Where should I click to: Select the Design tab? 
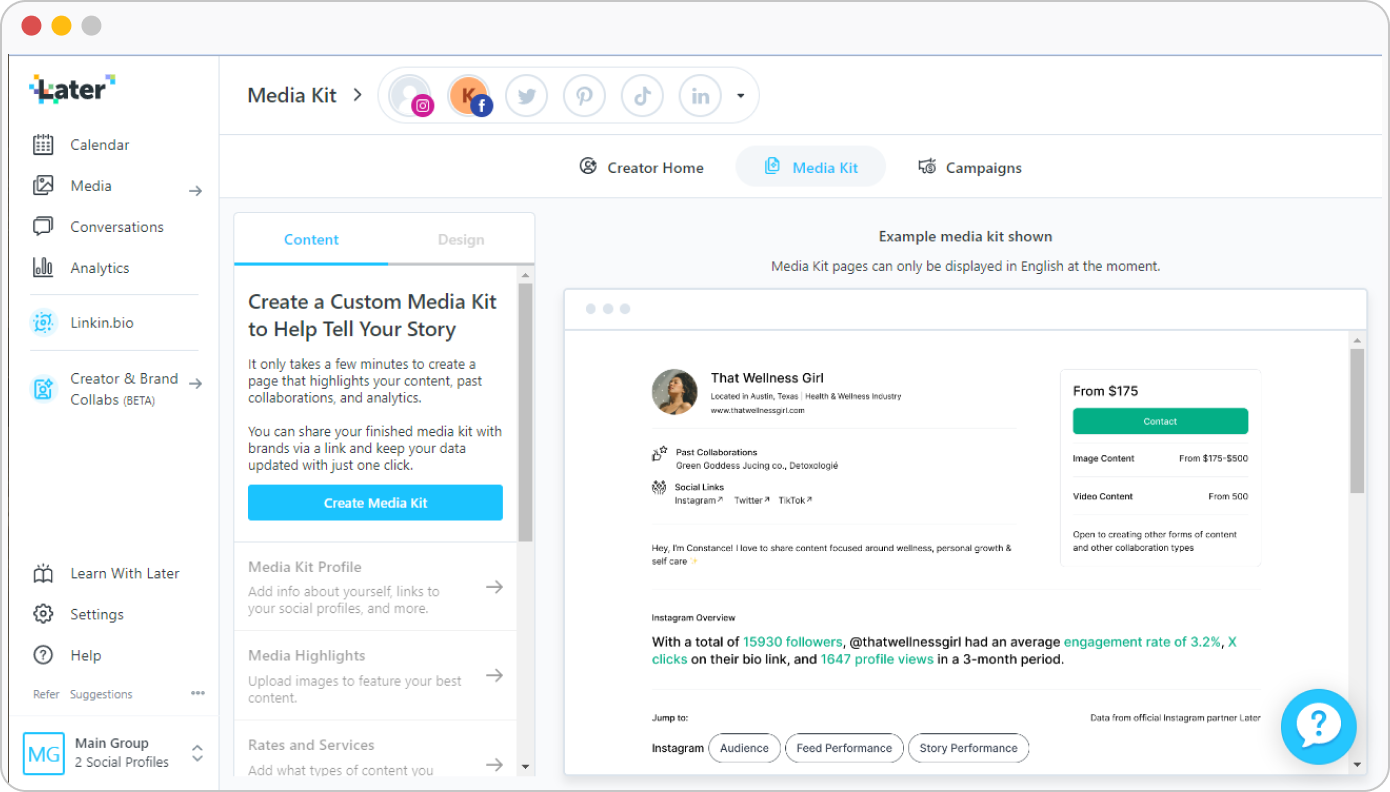461,240
